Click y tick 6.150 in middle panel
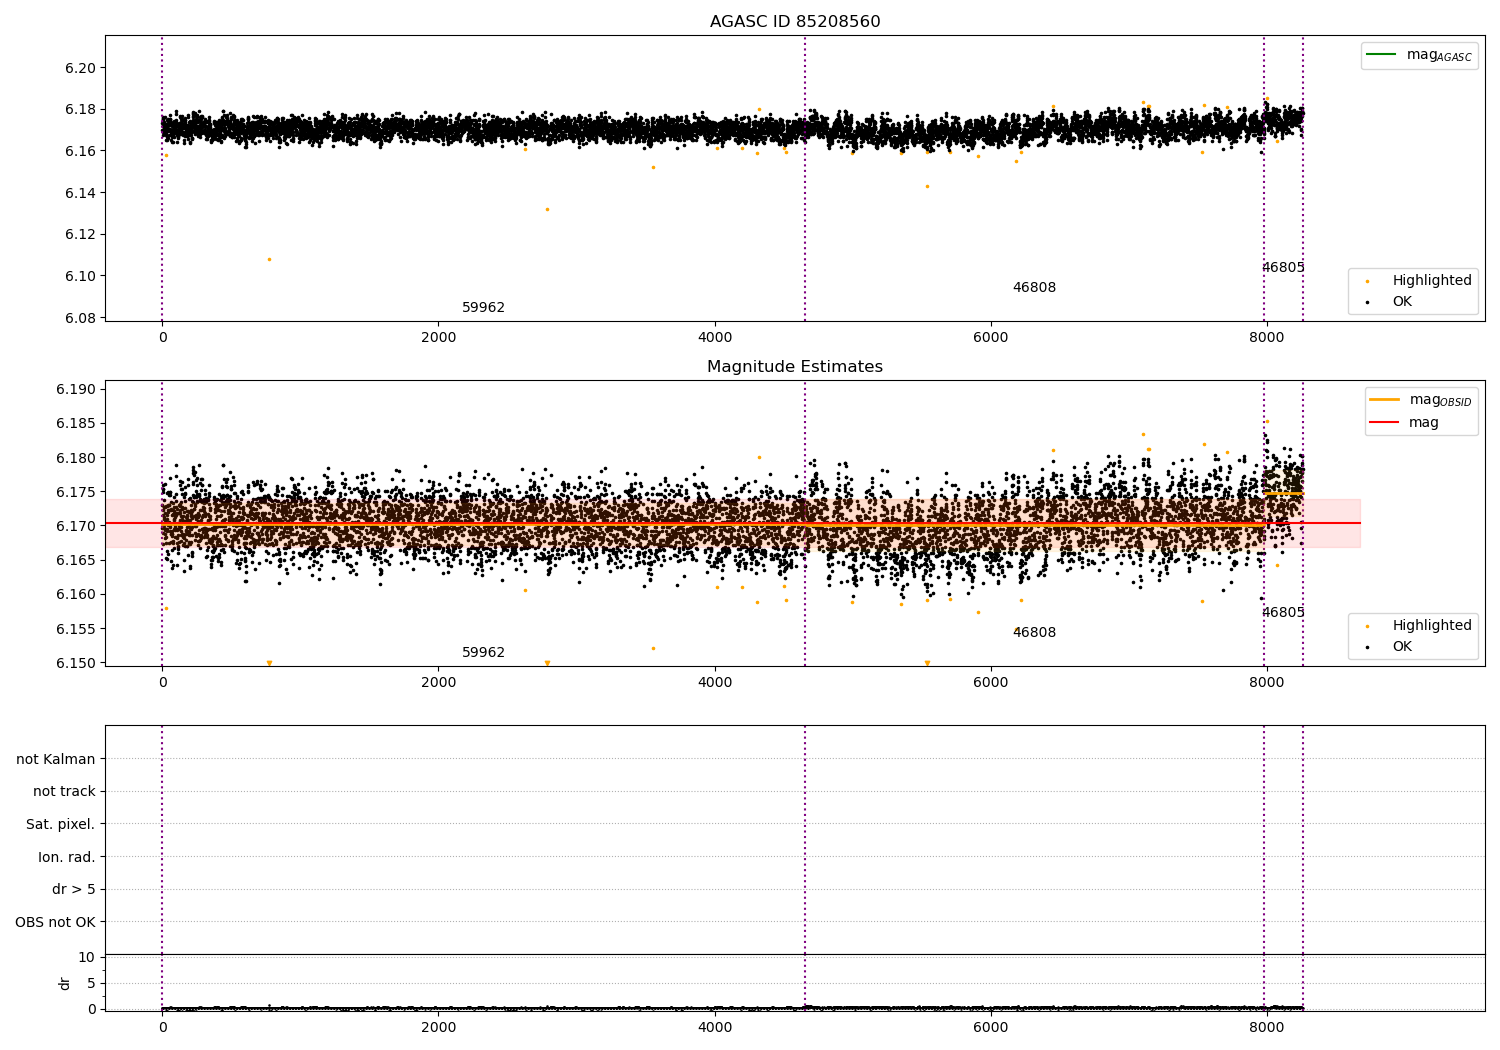The height and width of the screenshot is (1050, 1500). (76, 664)
